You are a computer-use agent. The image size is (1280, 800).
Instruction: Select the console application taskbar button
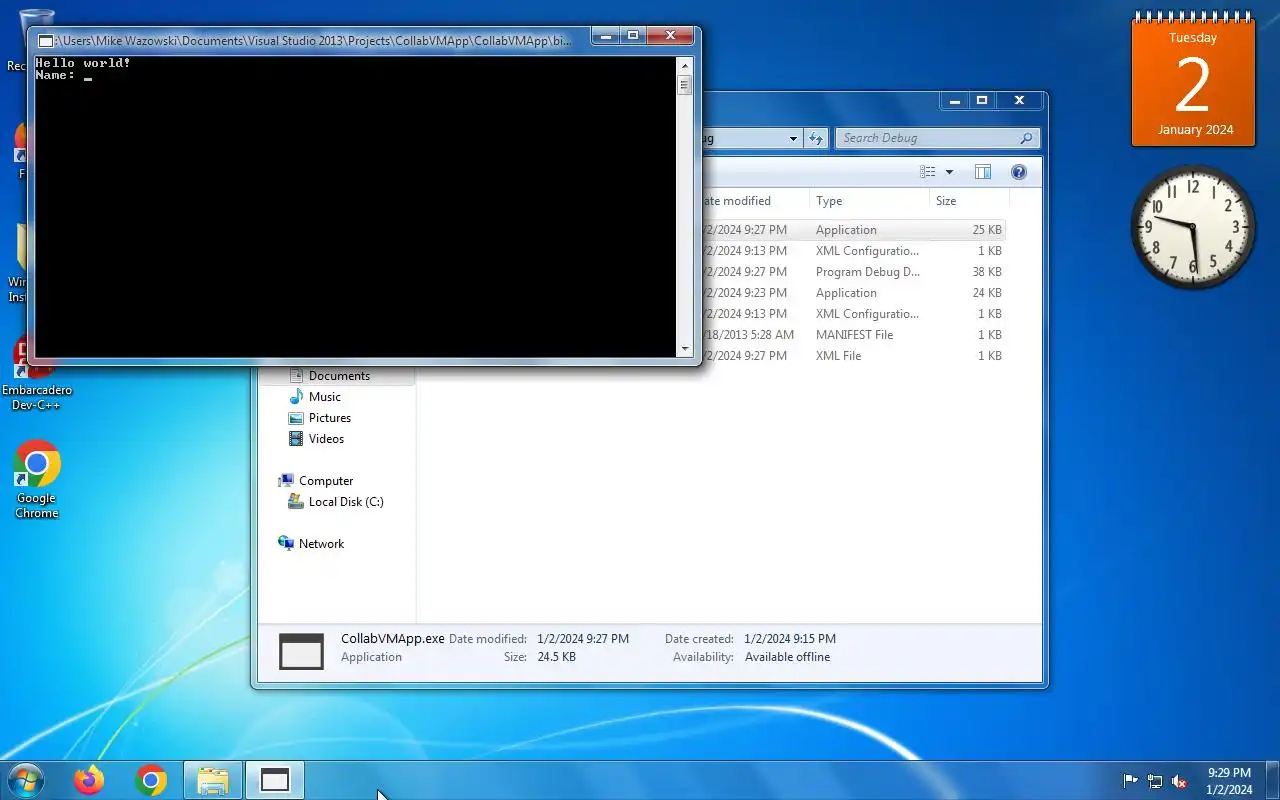tap(275, 780)
